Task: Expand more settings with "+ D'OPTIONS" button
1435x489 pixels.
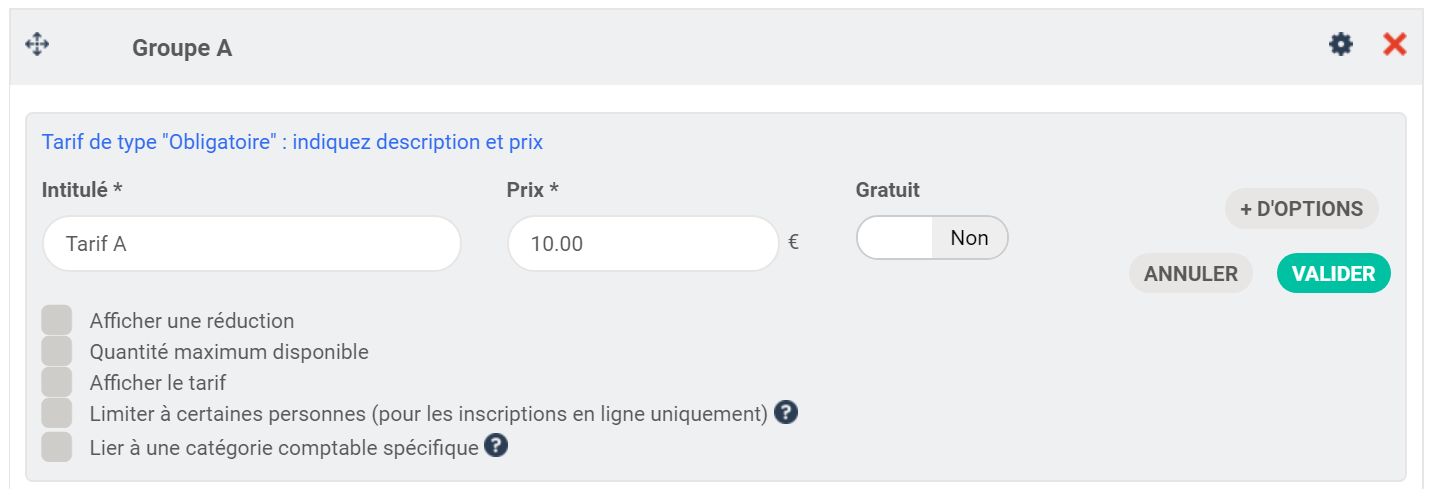Action: click(x=1301, y=209)
